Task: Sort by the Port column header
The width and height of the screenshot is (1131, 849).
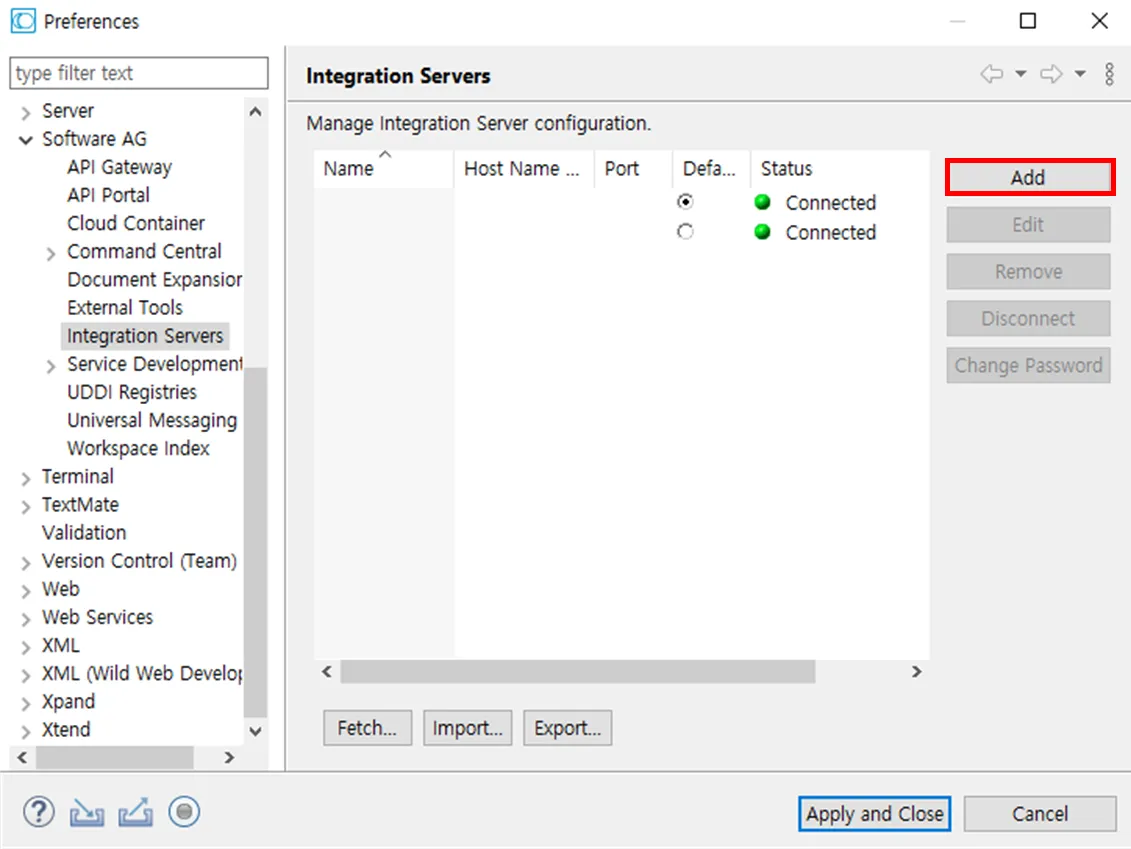Action: pyautogui.click(x=633, y=169)
